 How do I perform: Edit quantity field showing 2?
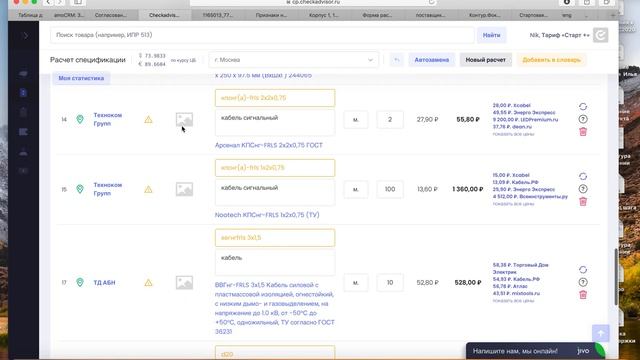point(390,120)
